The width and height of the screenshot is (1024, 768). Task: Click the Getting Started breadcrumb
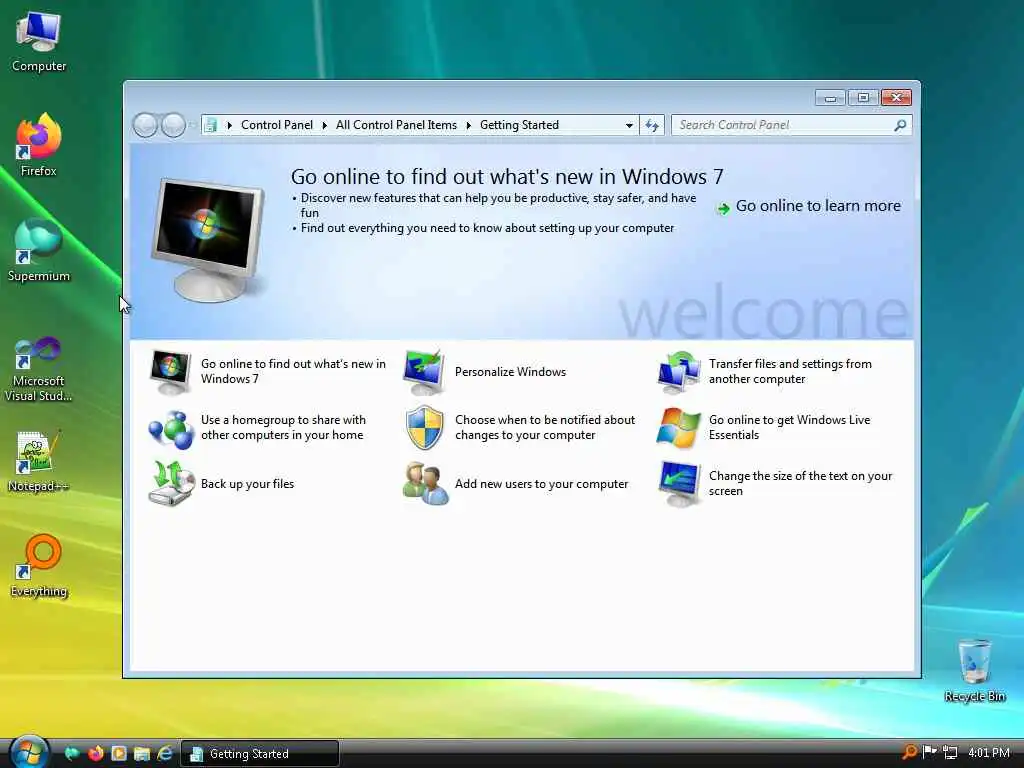click(x=519, y=125)
